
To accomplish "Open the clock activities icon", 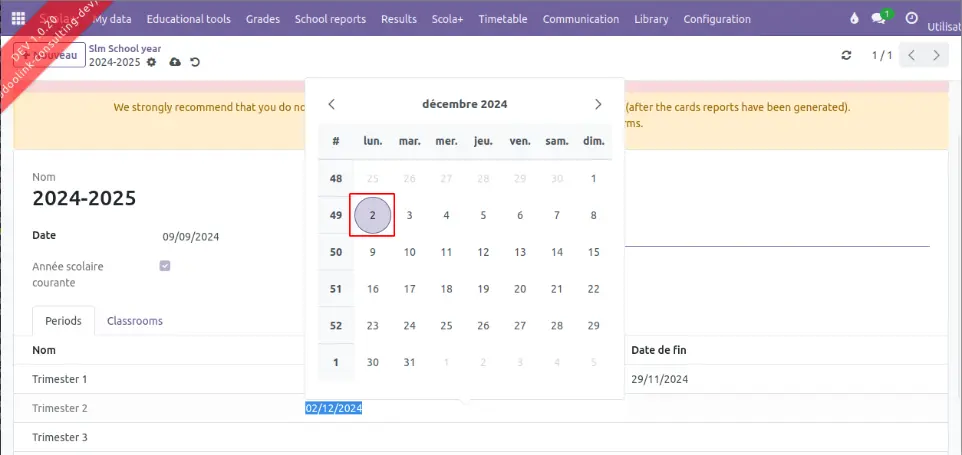I will (911, 19).
